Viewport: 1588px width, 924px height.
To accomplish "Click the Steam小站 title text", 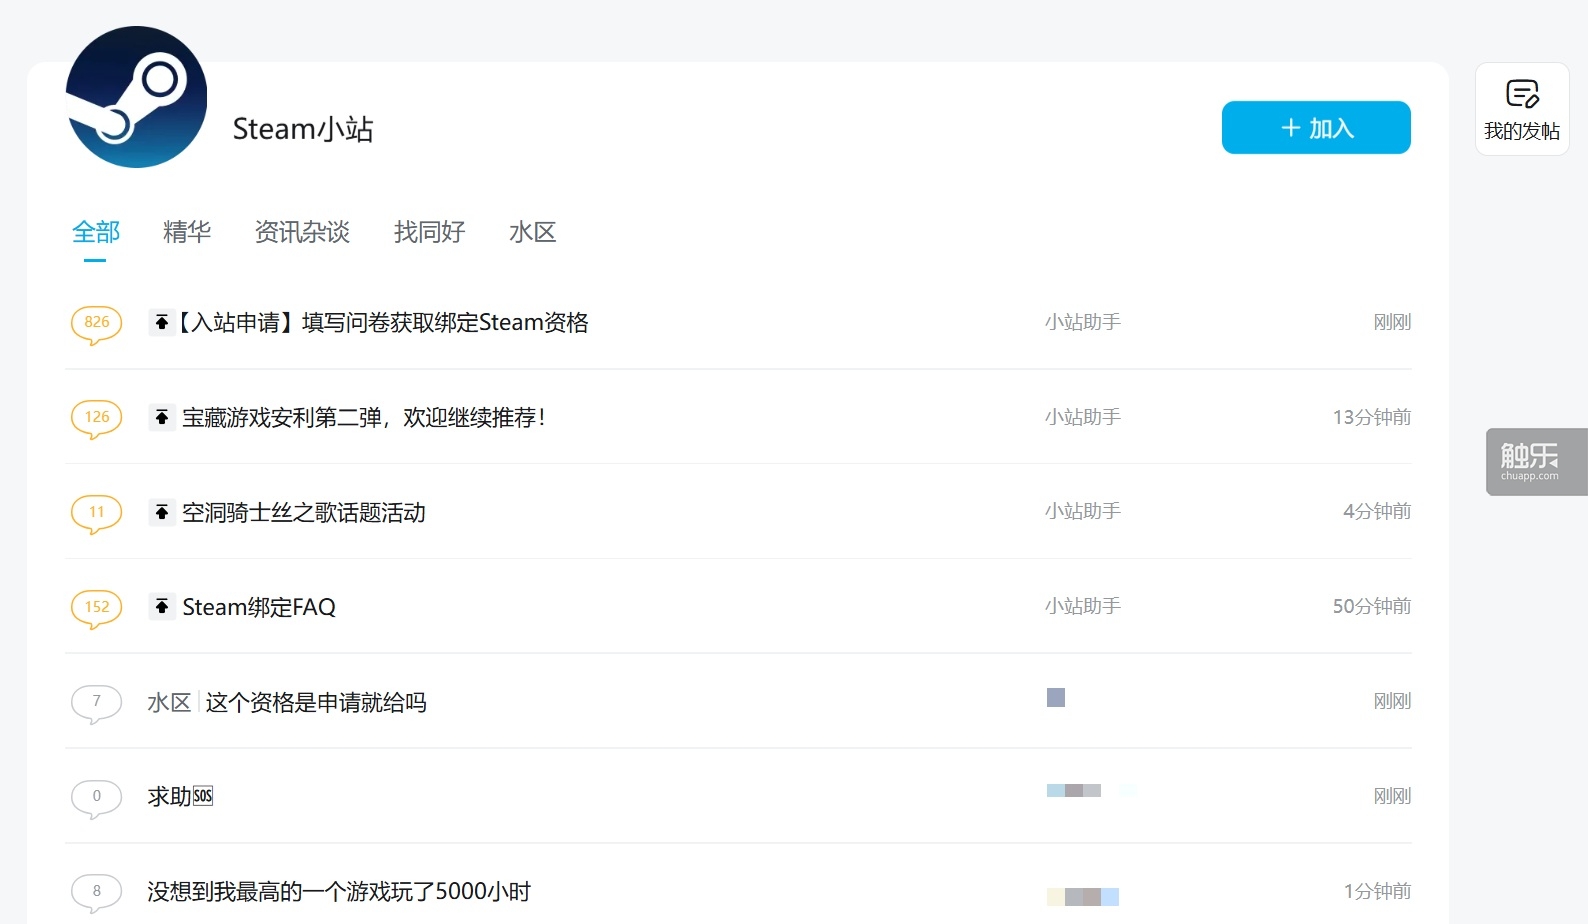I will (303, 129).
